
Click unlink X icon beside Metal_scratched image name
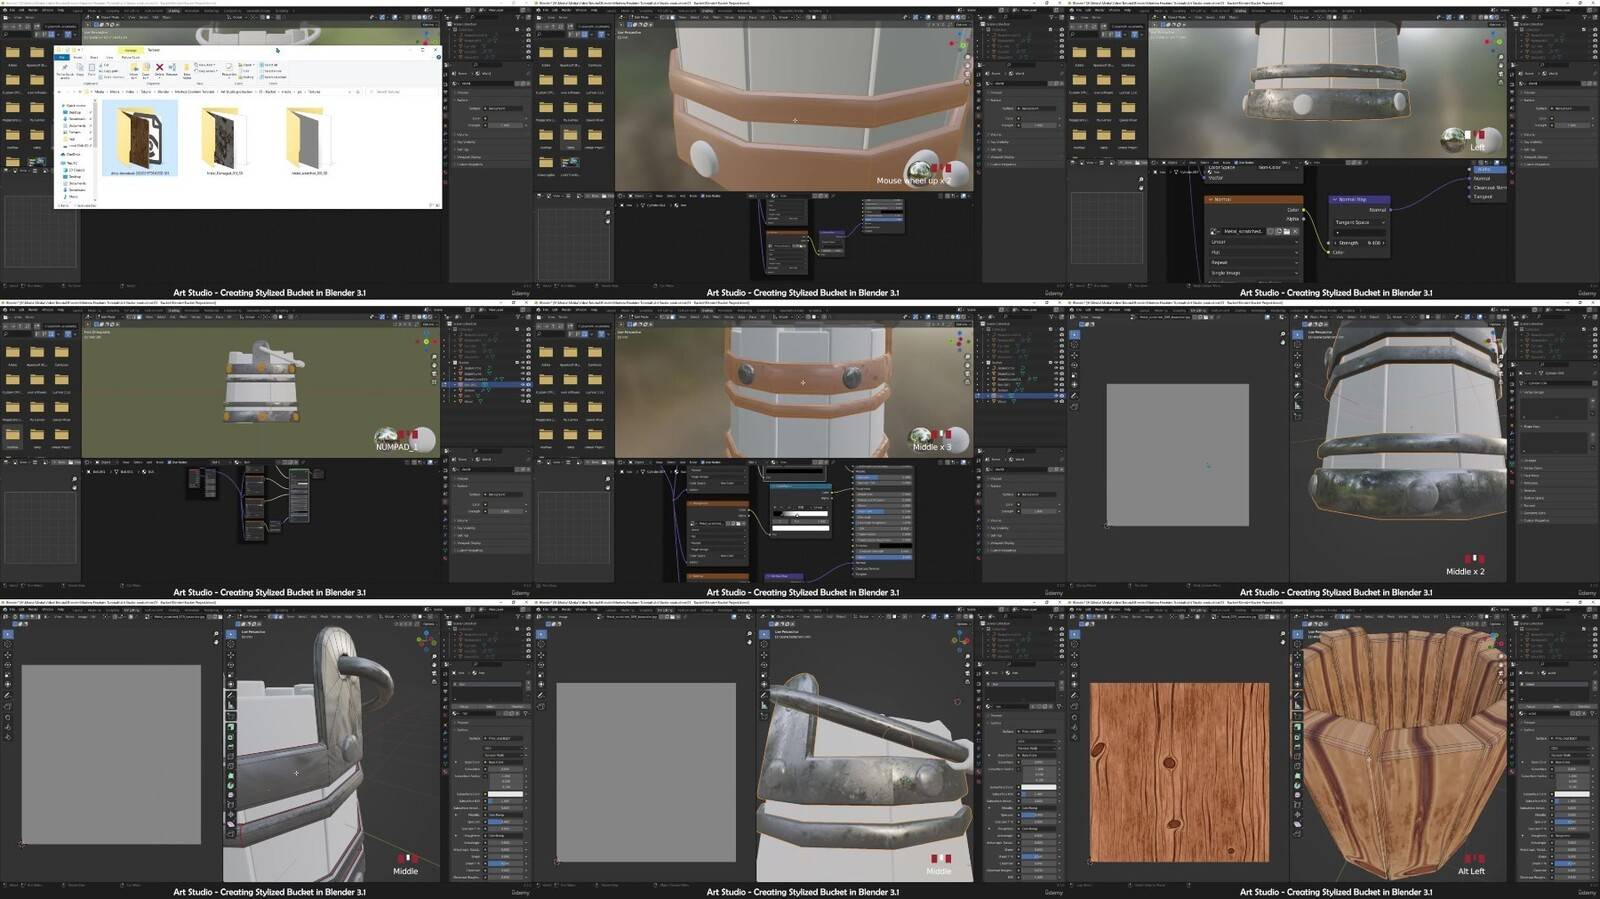pyautogui.click(x=1296, y=231)
